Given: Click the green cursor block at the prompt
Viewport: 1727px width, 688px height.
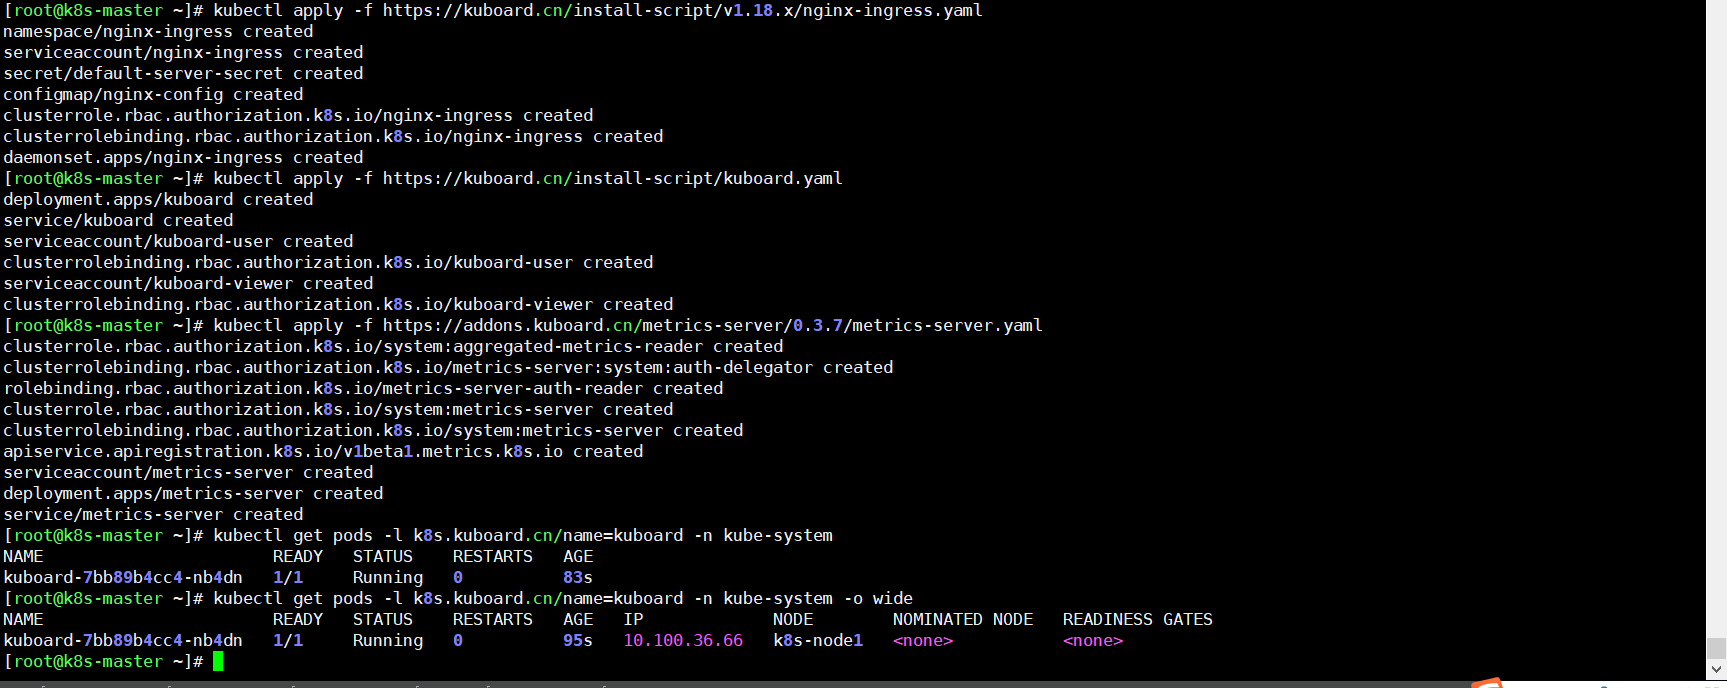Looking at the screenshot, I should (x=218, y=662).
